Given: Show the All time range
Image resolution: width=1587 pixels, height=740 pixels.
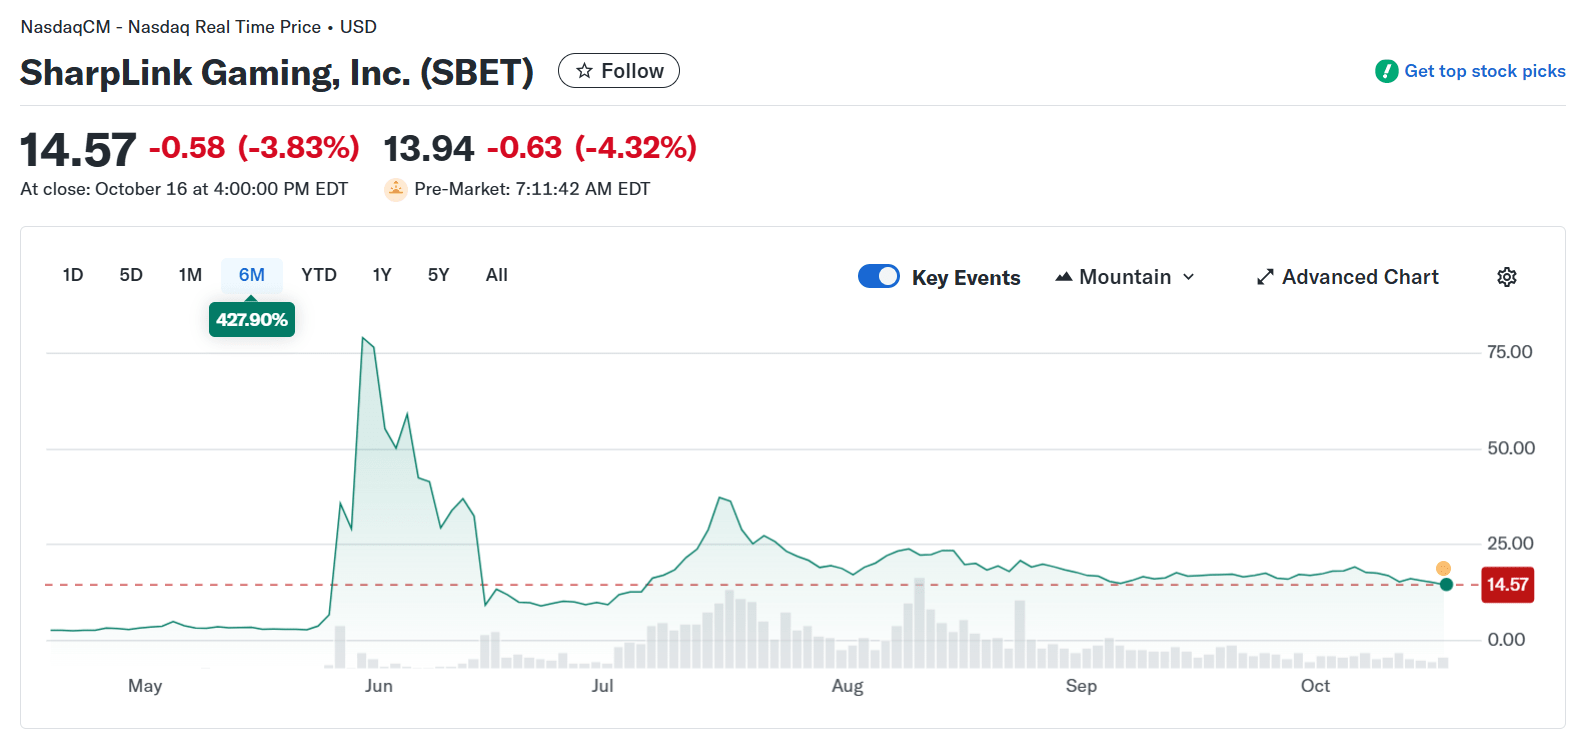Looking at the screenshot, I should click(497, 275).
